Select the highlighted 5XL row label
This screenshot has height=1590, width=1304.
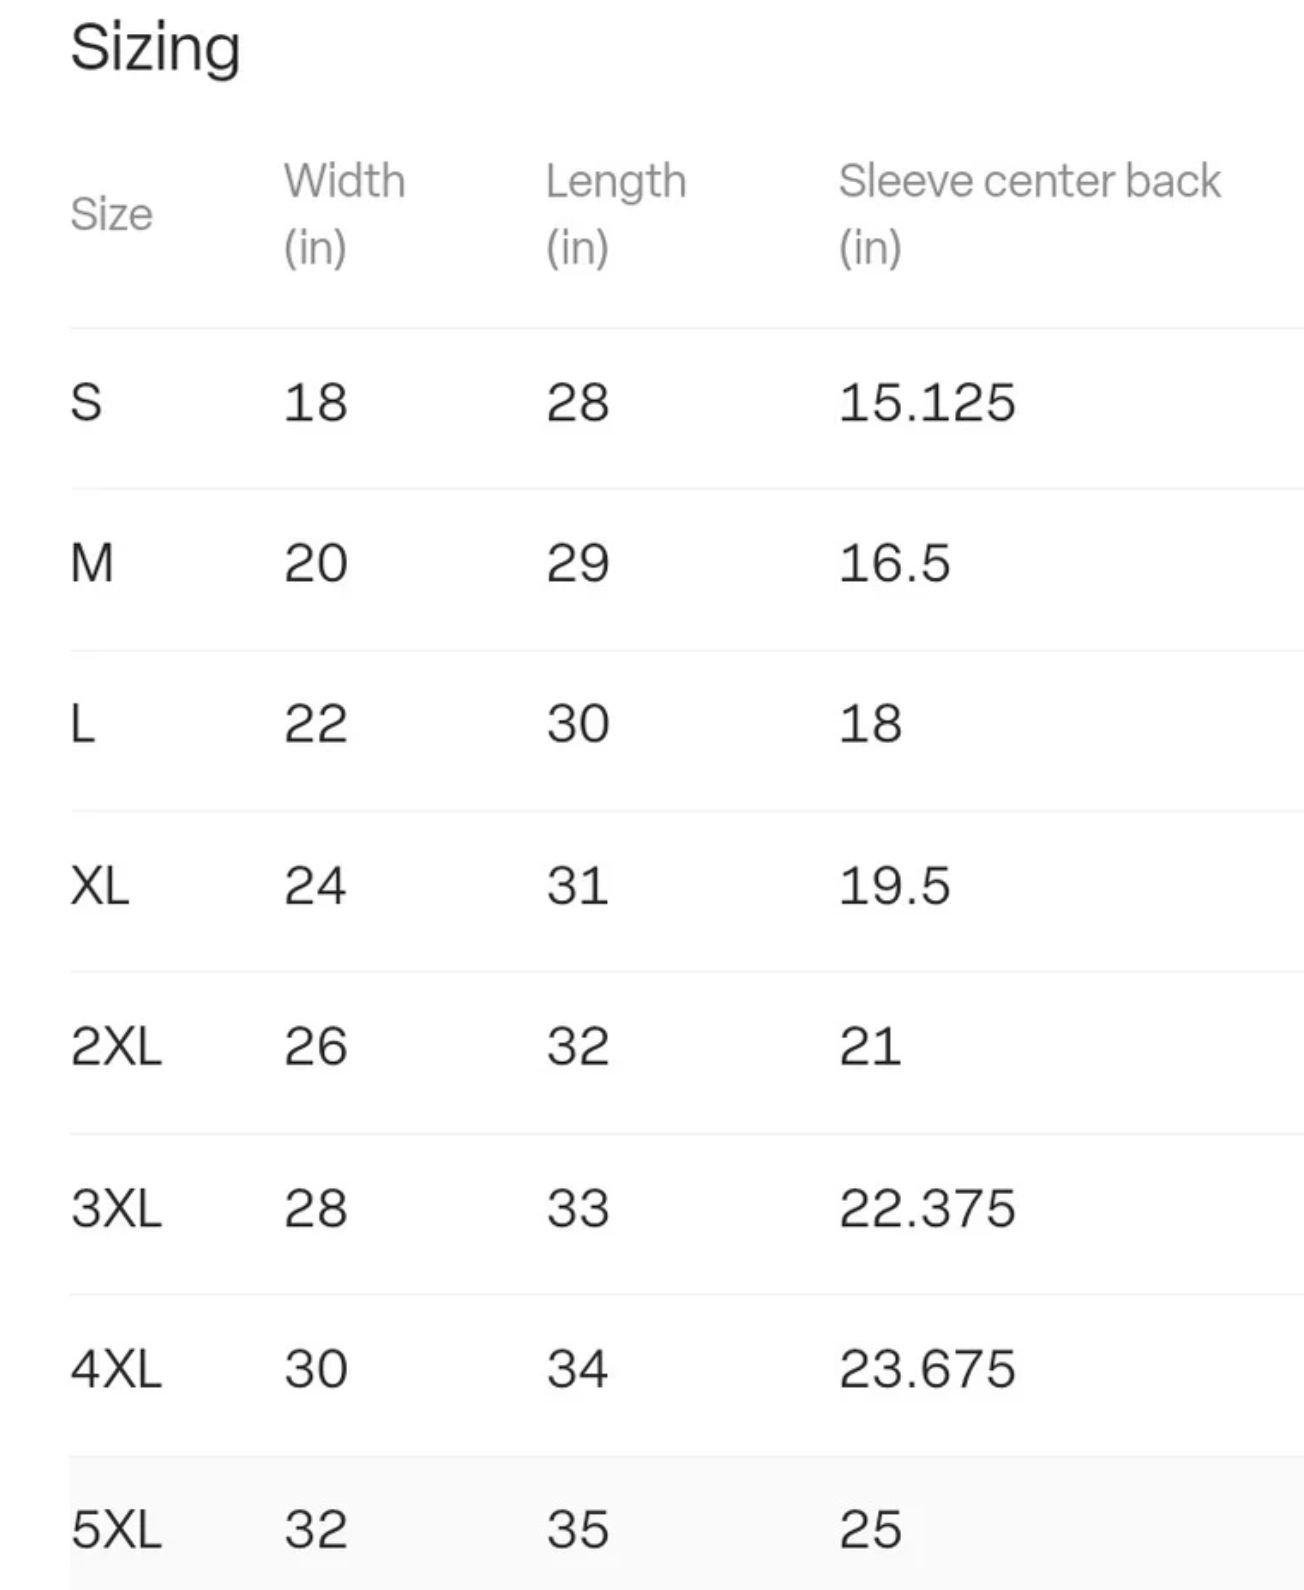click(116, 1529)
